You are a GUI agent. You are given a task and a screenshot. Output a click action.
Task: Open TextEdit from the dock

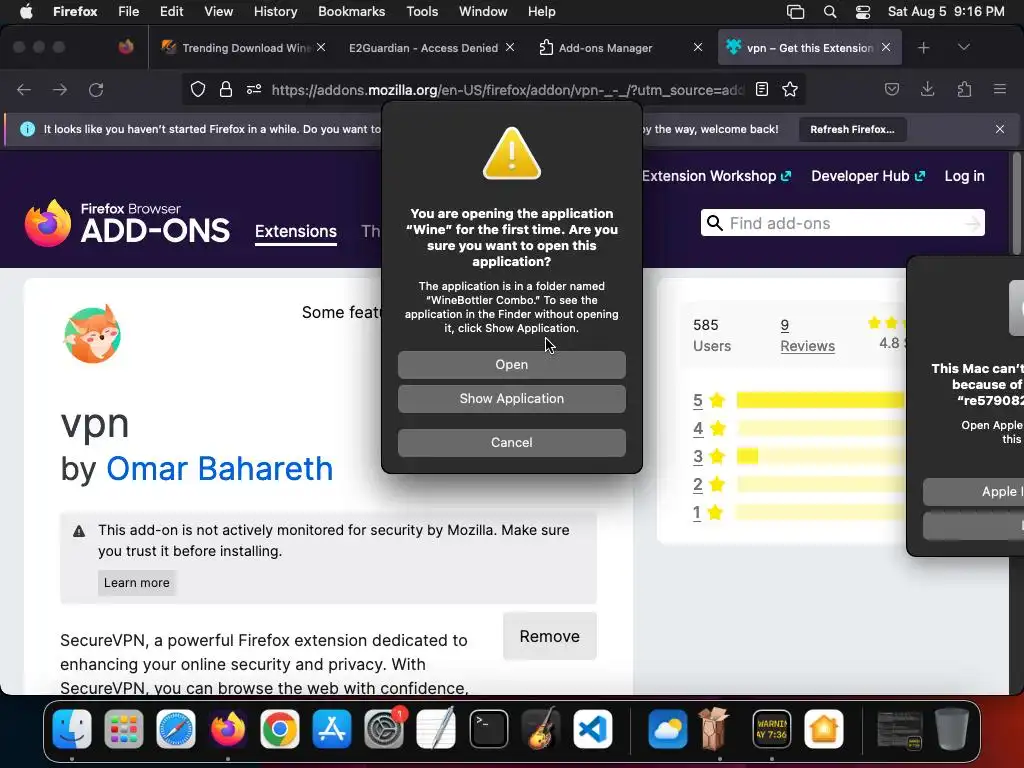(436, 729)
